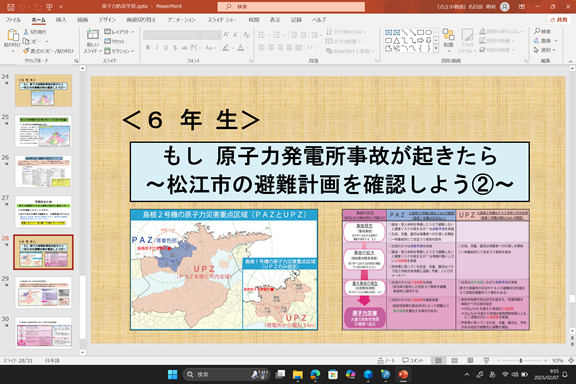Click the Decrease Font Size icon
The image size is (576, 384).
tap(236, 35)
